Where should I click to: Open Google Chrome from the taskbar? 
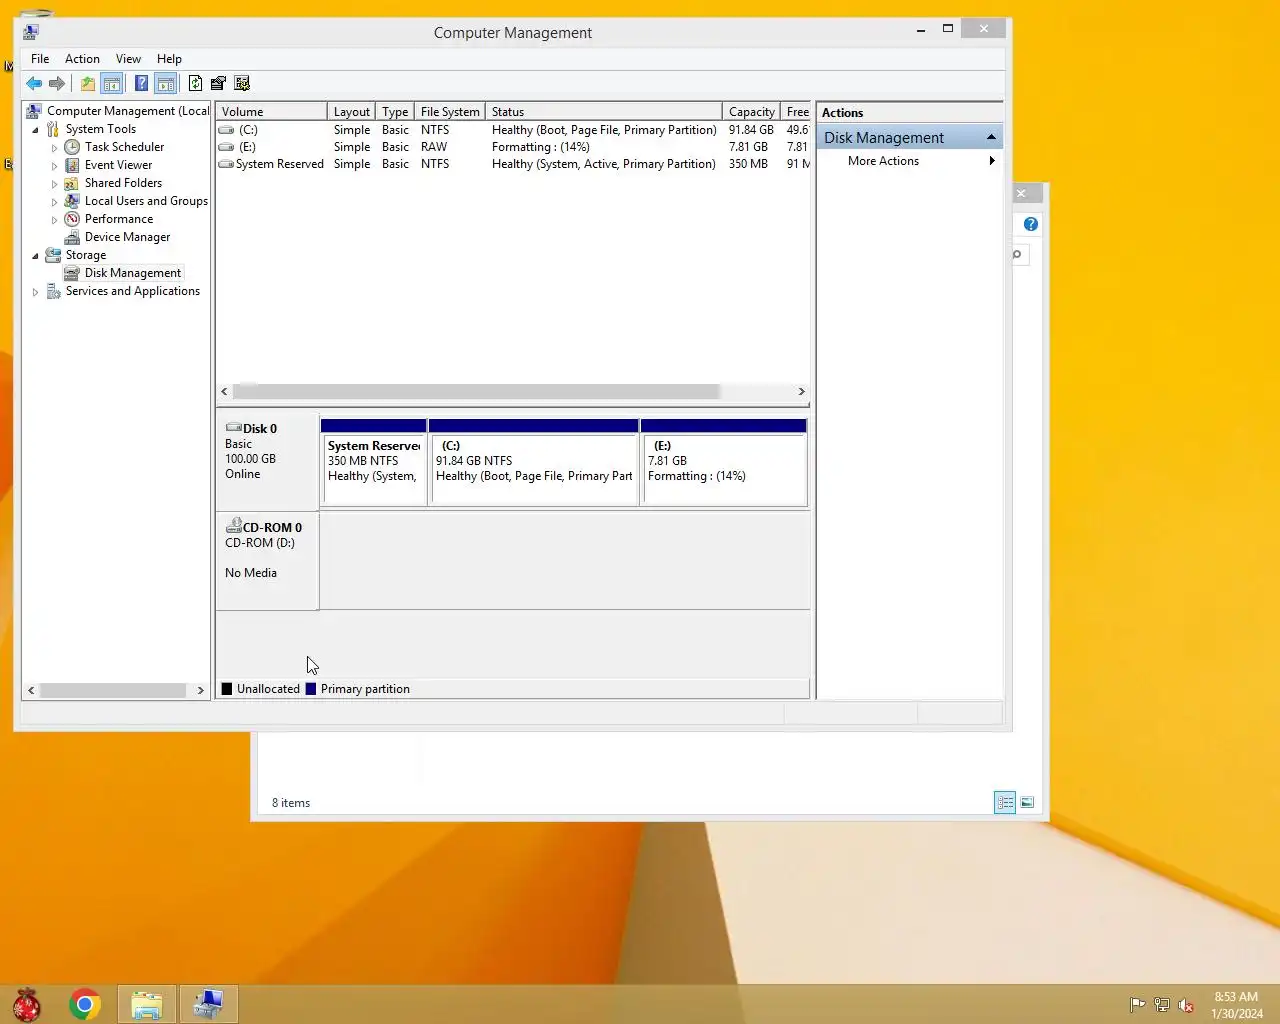click(x=85, y=1004)
